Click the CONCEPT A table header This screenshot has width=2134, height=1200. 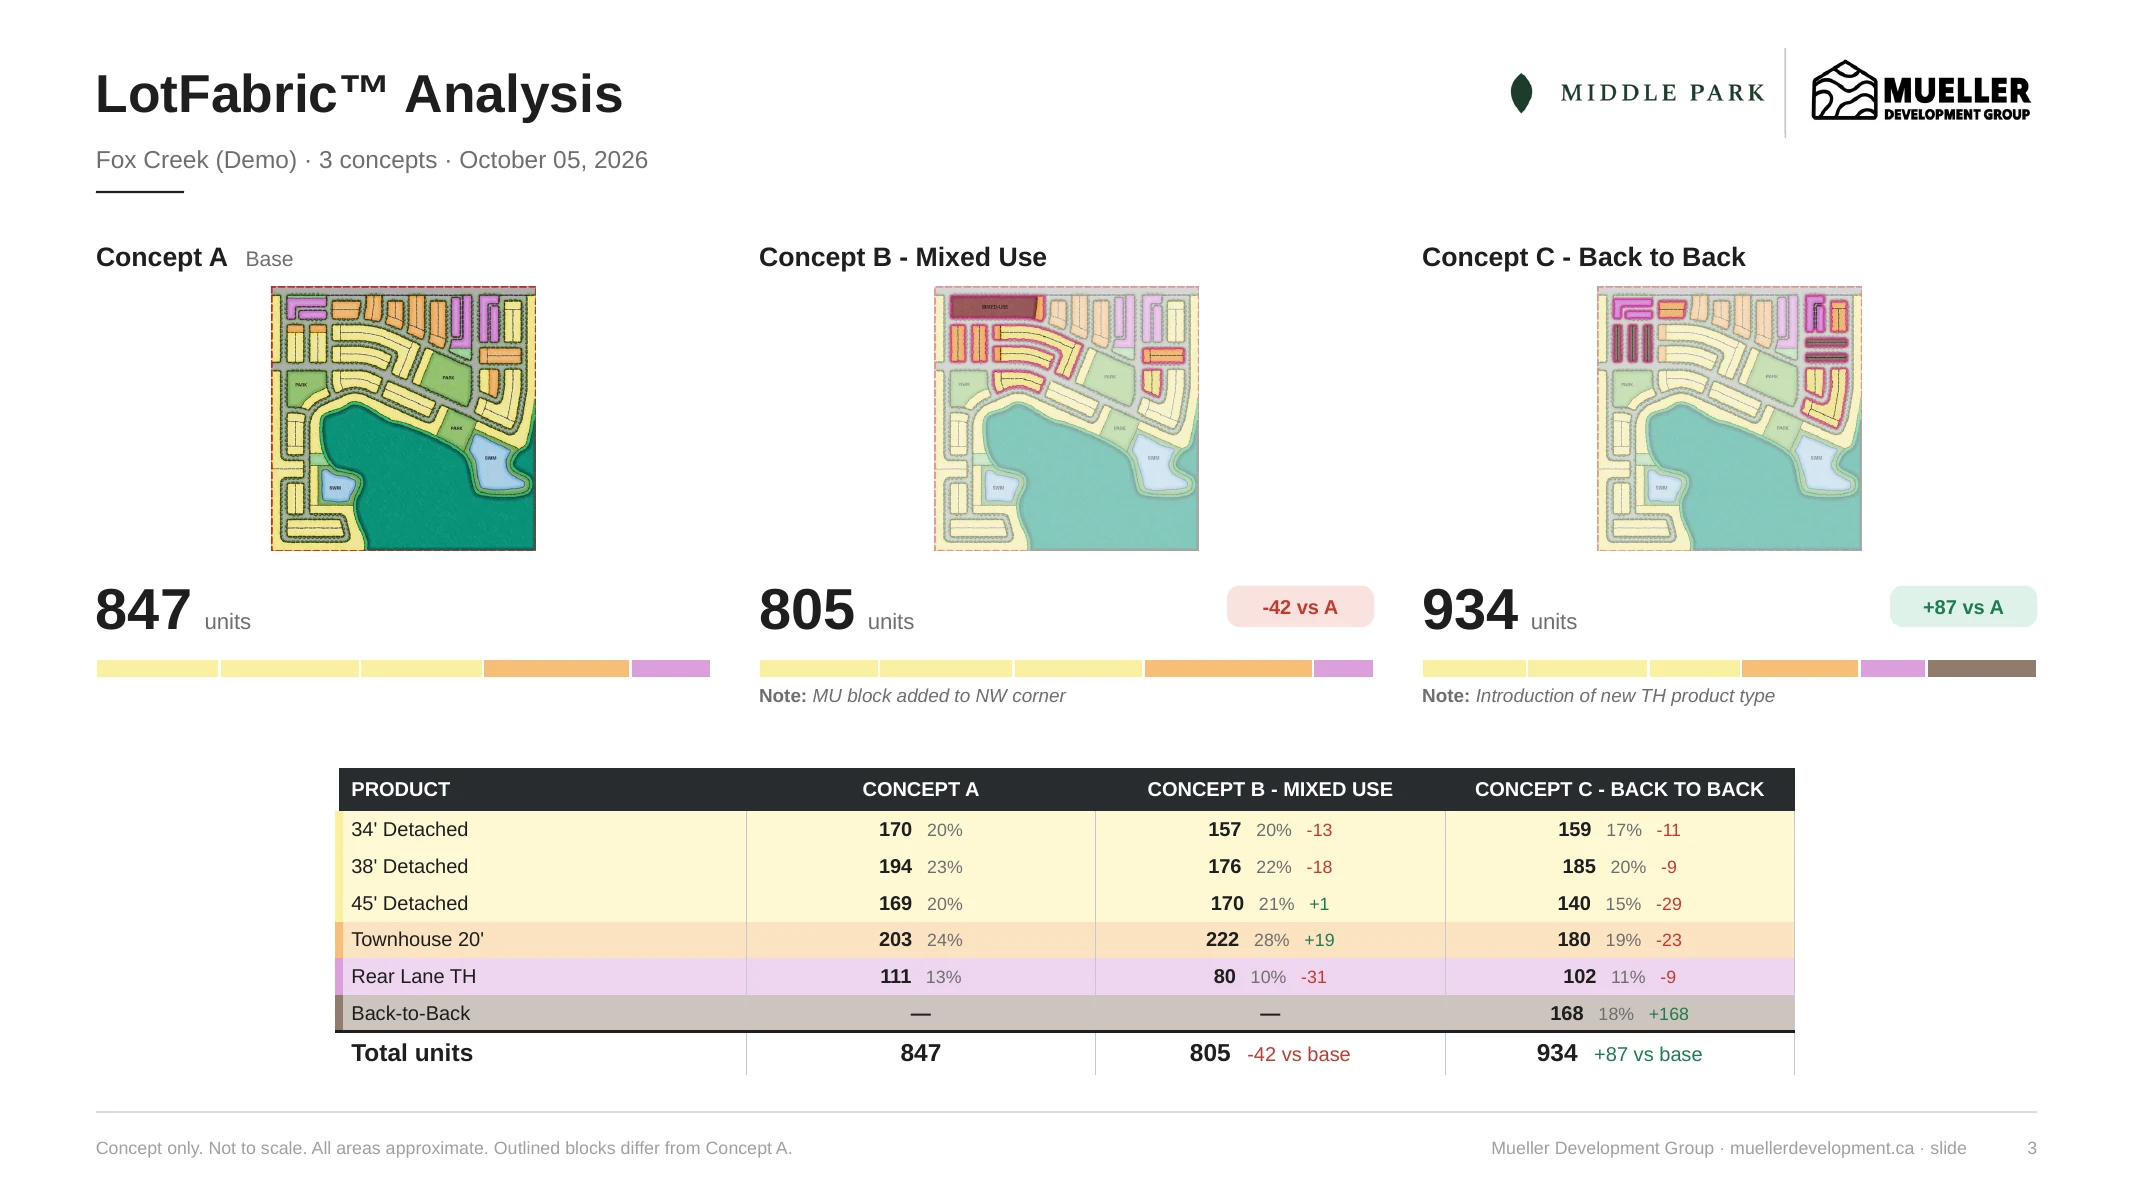920,789
